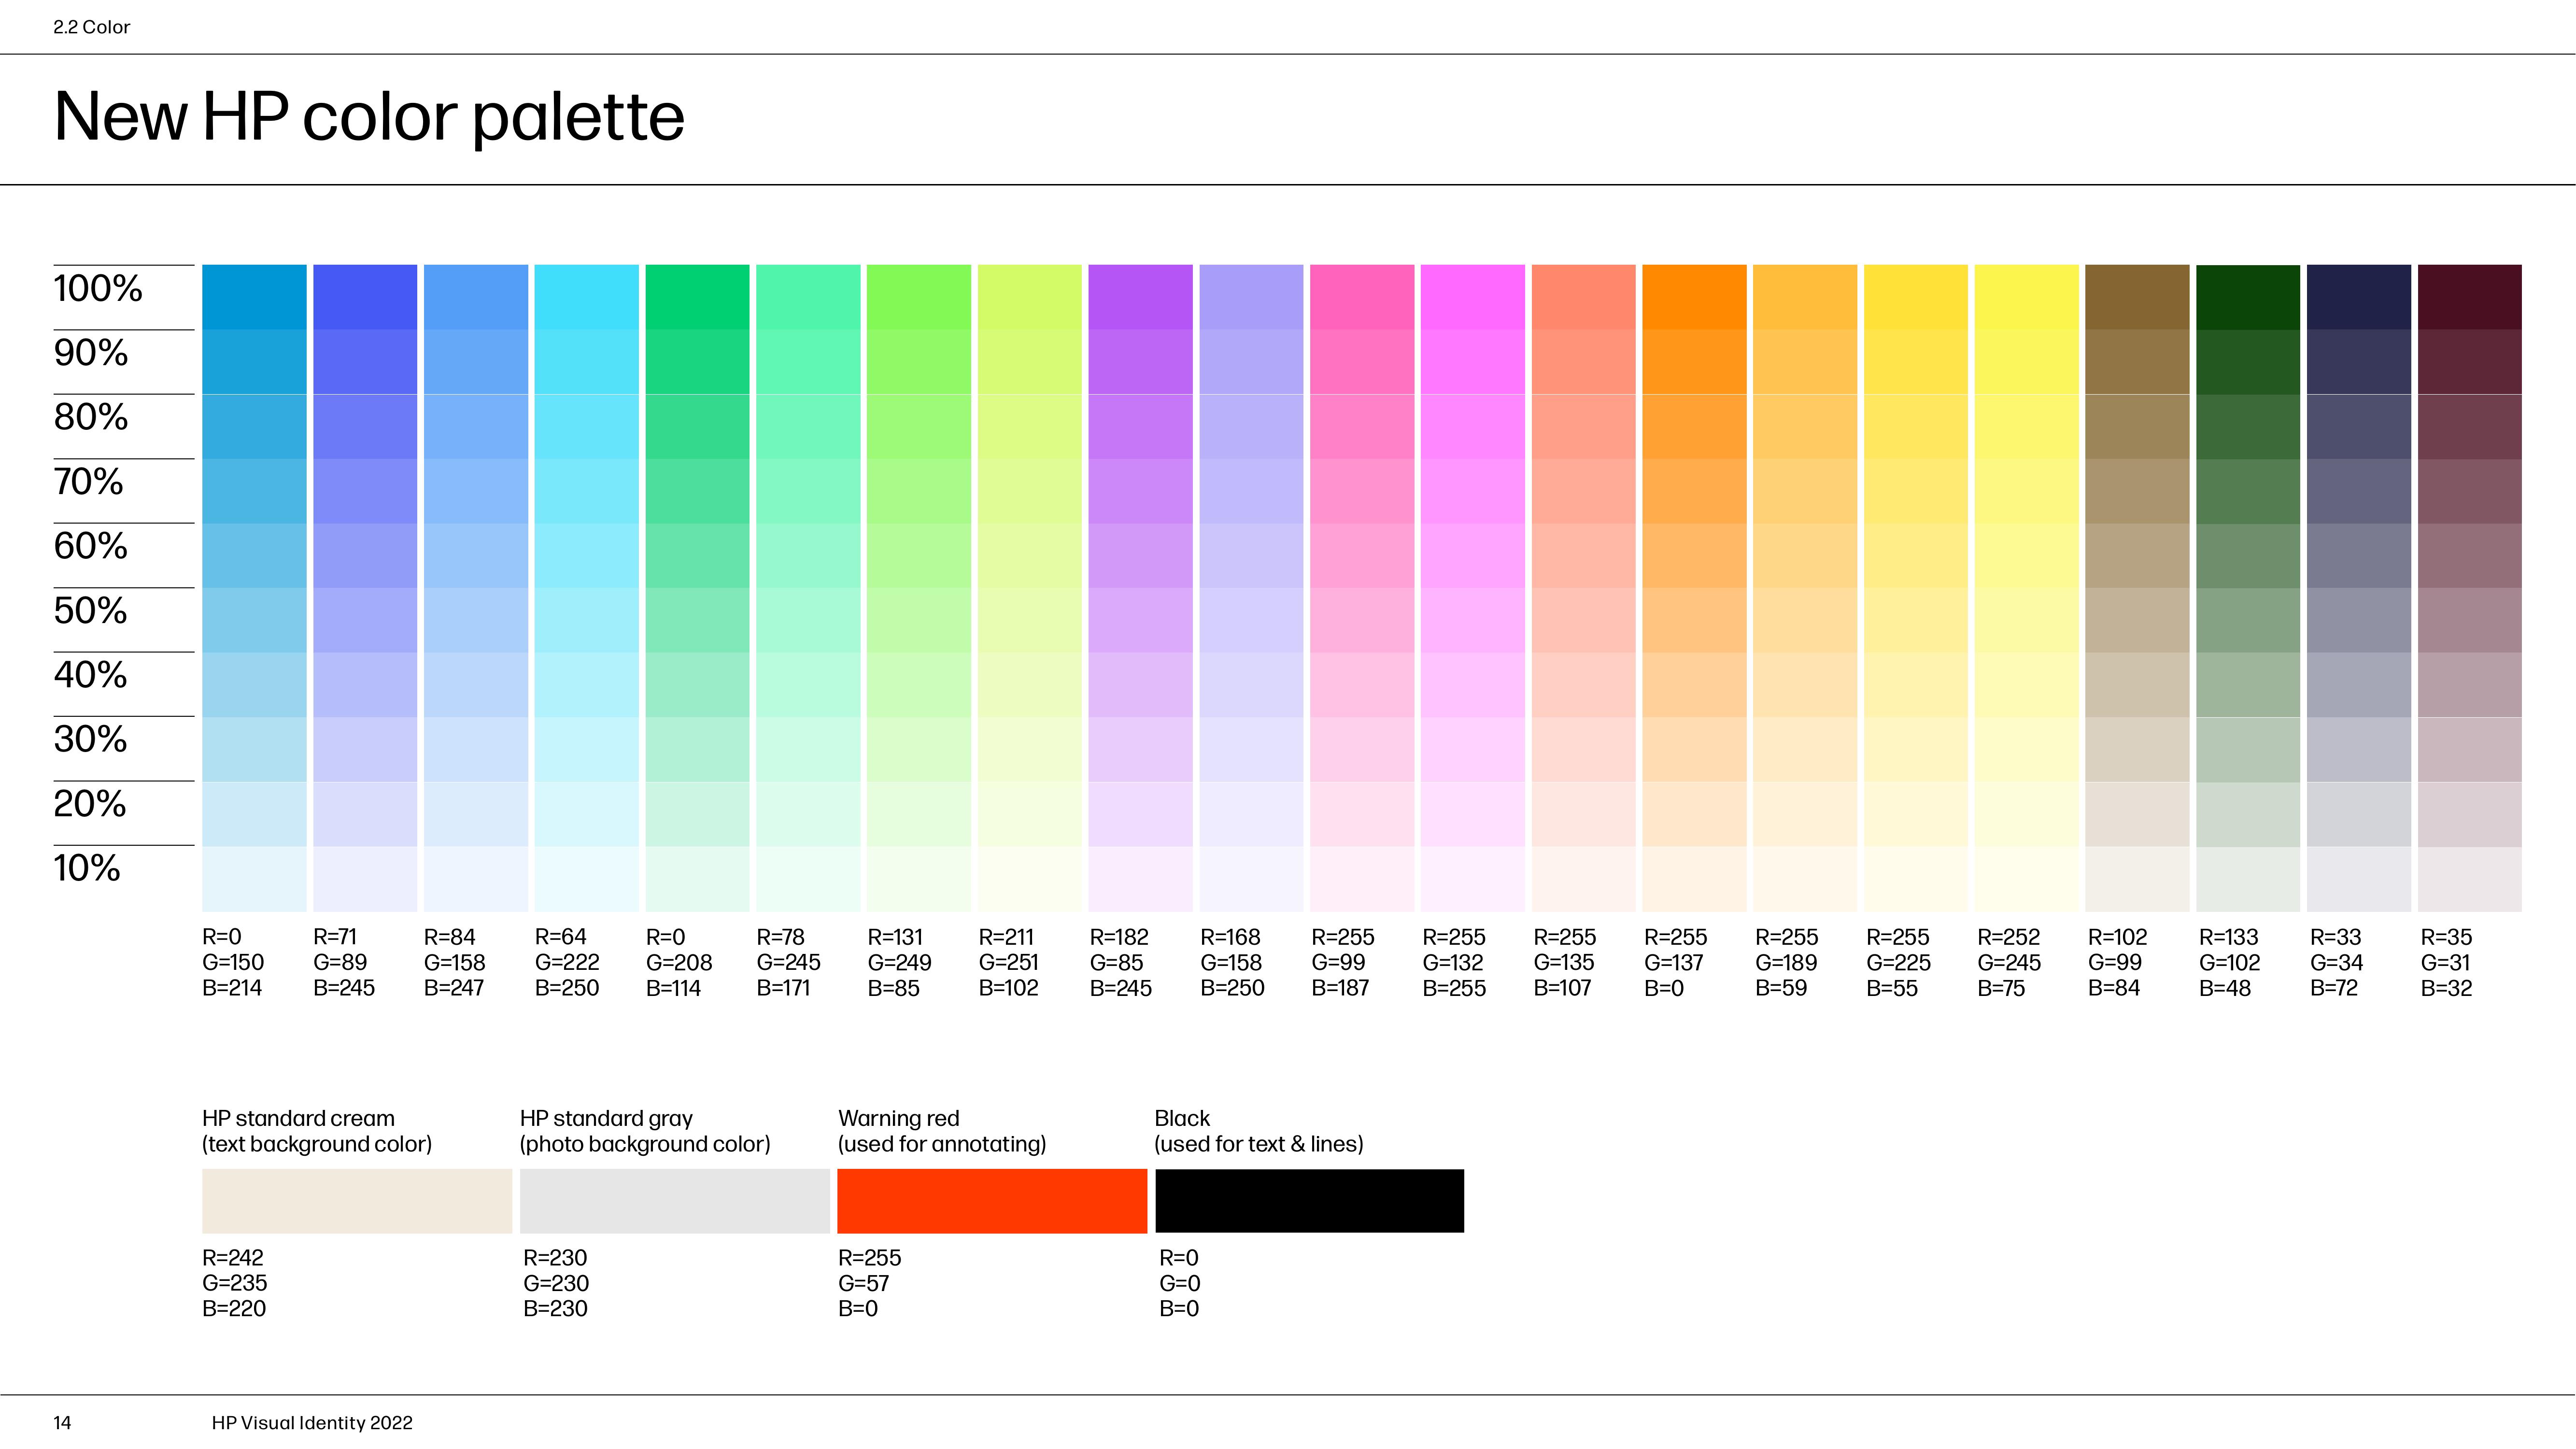Click '(text background color)' caption line

click(x=317, y=1144)
